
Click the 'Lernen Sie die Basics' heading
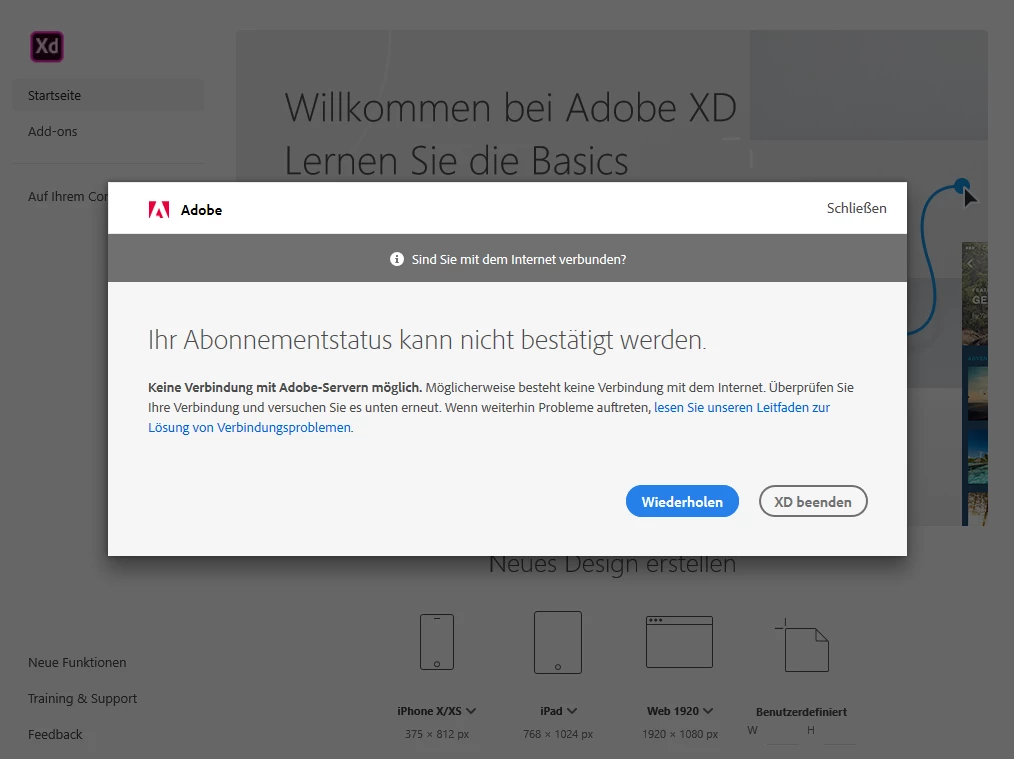[x=457, y=160]
